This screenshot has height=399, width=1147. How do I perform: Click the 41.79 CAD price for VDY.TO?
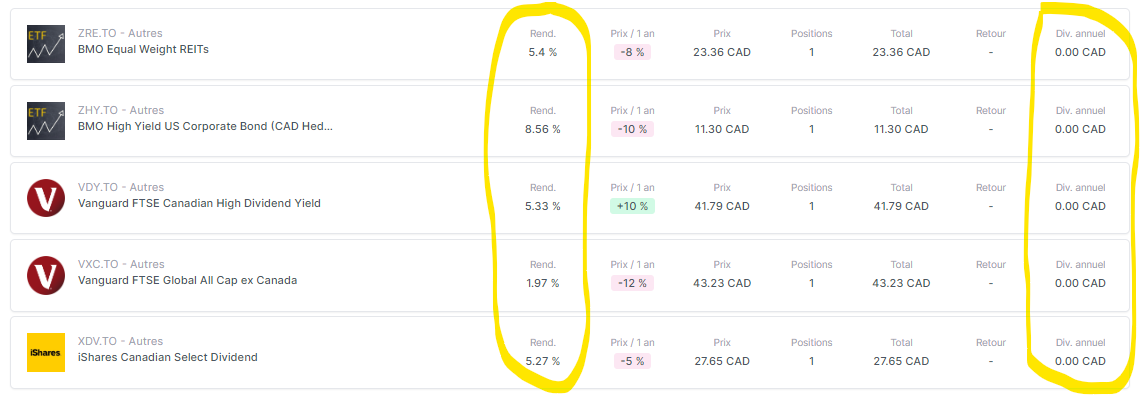722,206
